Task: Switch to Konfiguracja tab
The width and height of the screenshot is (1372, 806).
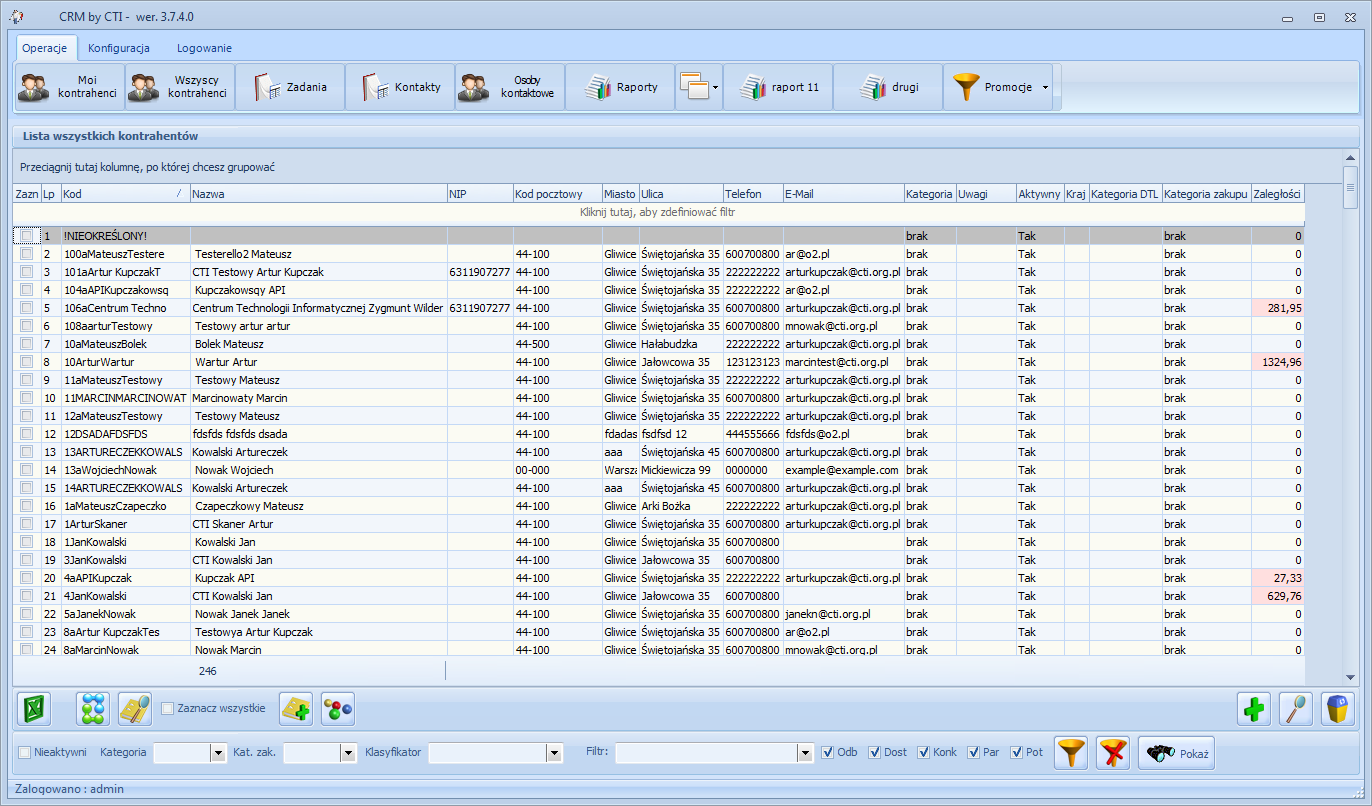Action: [119, 48]
